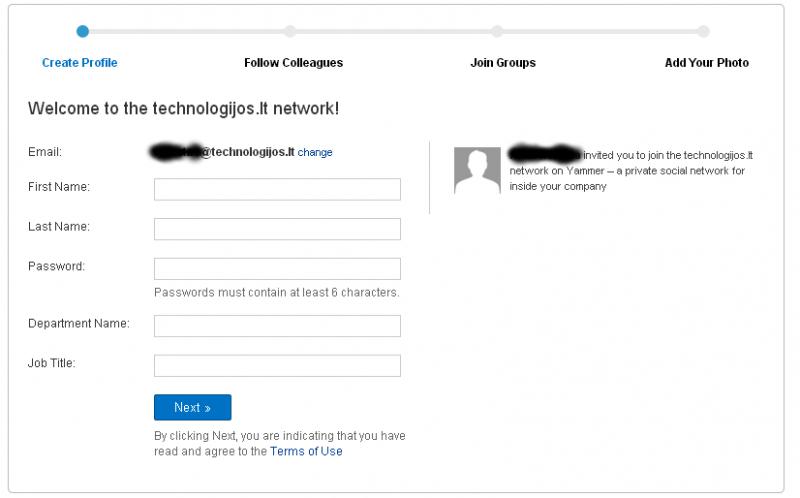The image size is (800, 498).
Task: Click the Join Groups progress dot
Action: [x=497, y=32]
